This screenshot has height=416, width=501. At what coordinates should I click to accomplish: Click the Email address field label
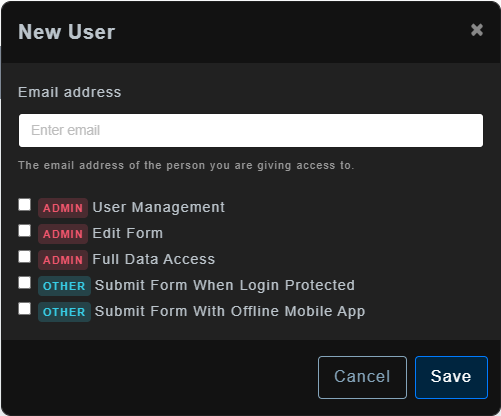tap(70, 92)
